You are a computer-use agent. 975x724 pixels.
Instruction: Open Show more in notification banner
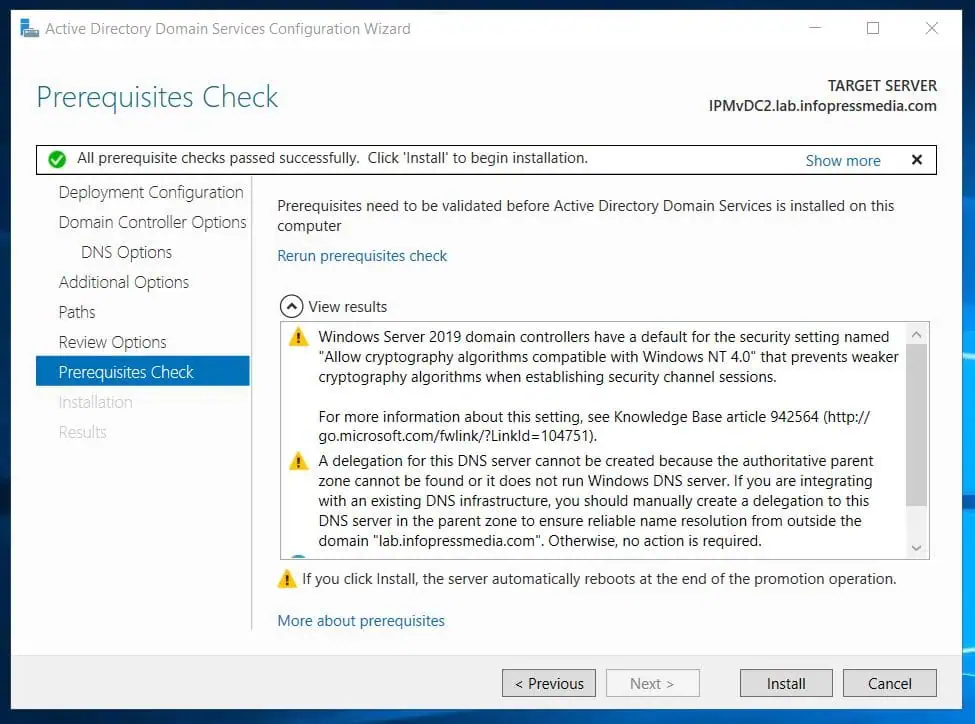tap(843, 160)
